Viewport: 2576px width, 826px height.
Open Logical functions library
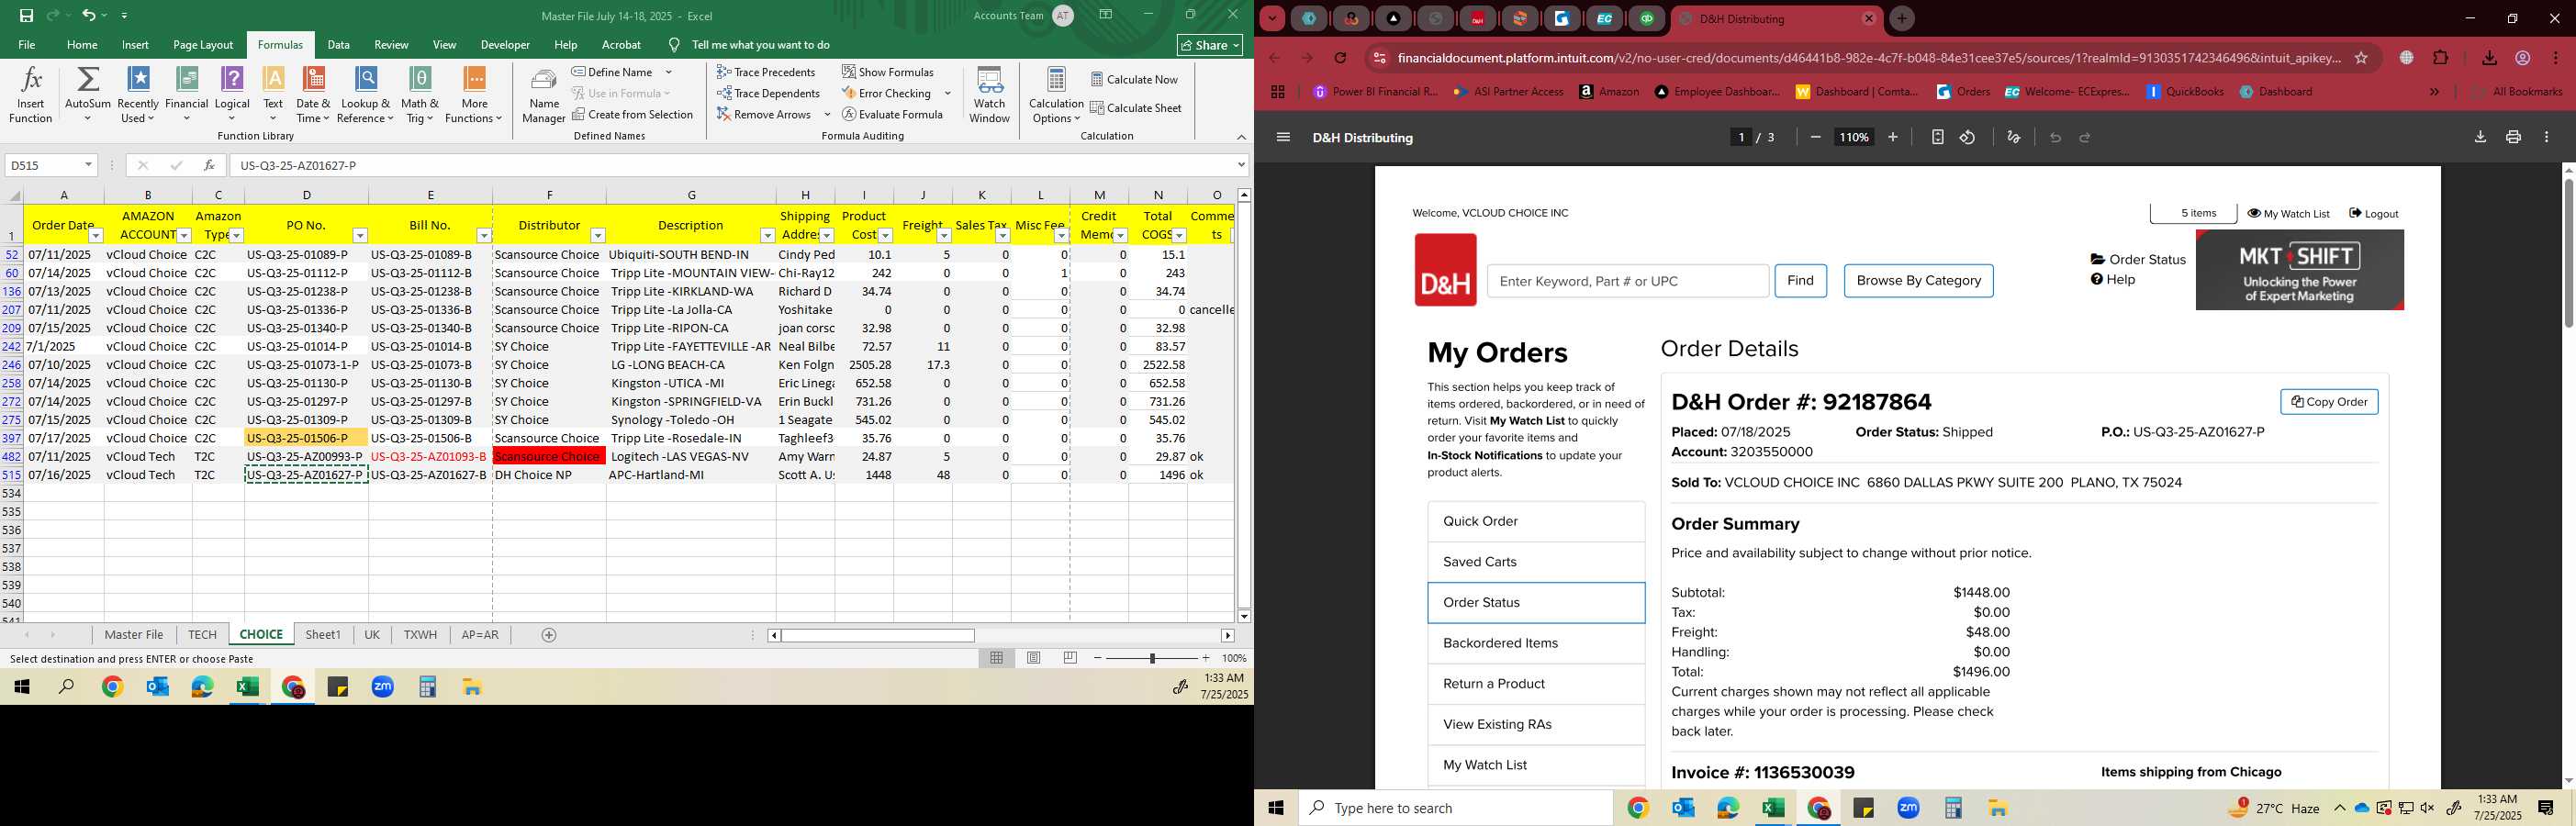(x=232, y=95)
